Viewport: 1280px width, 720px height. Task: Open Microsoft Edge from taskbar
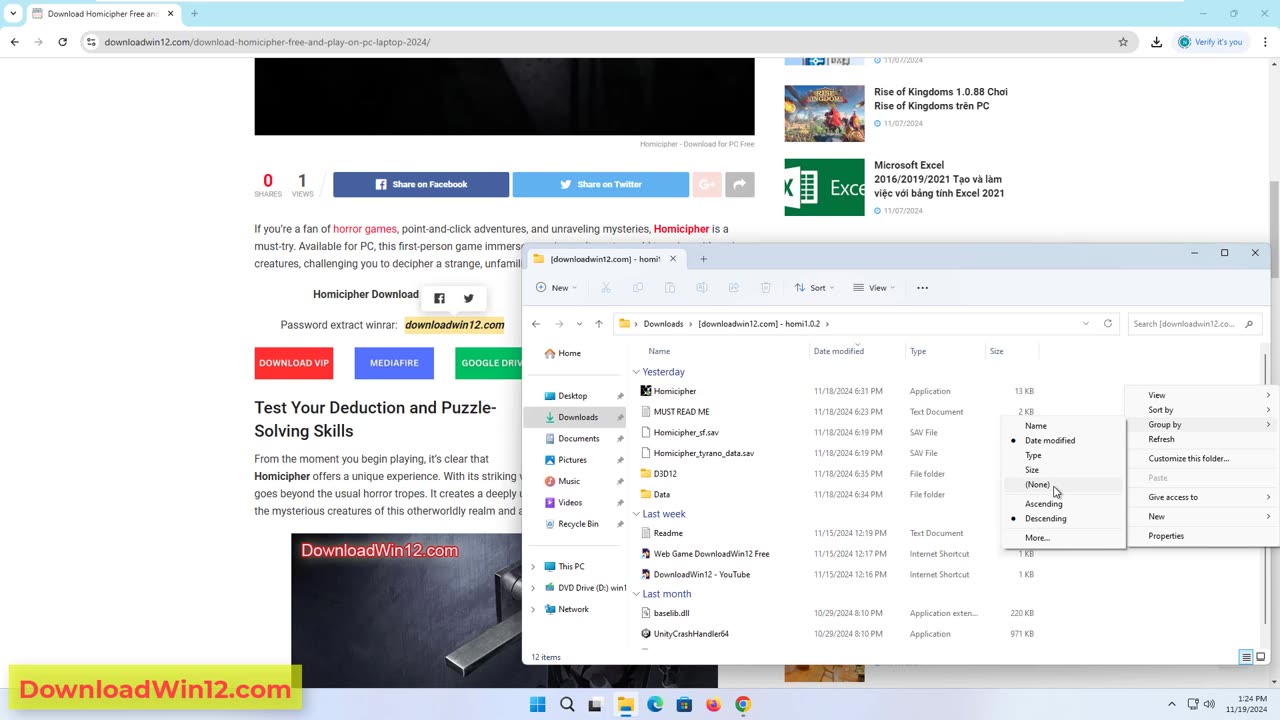pos(655,704)
